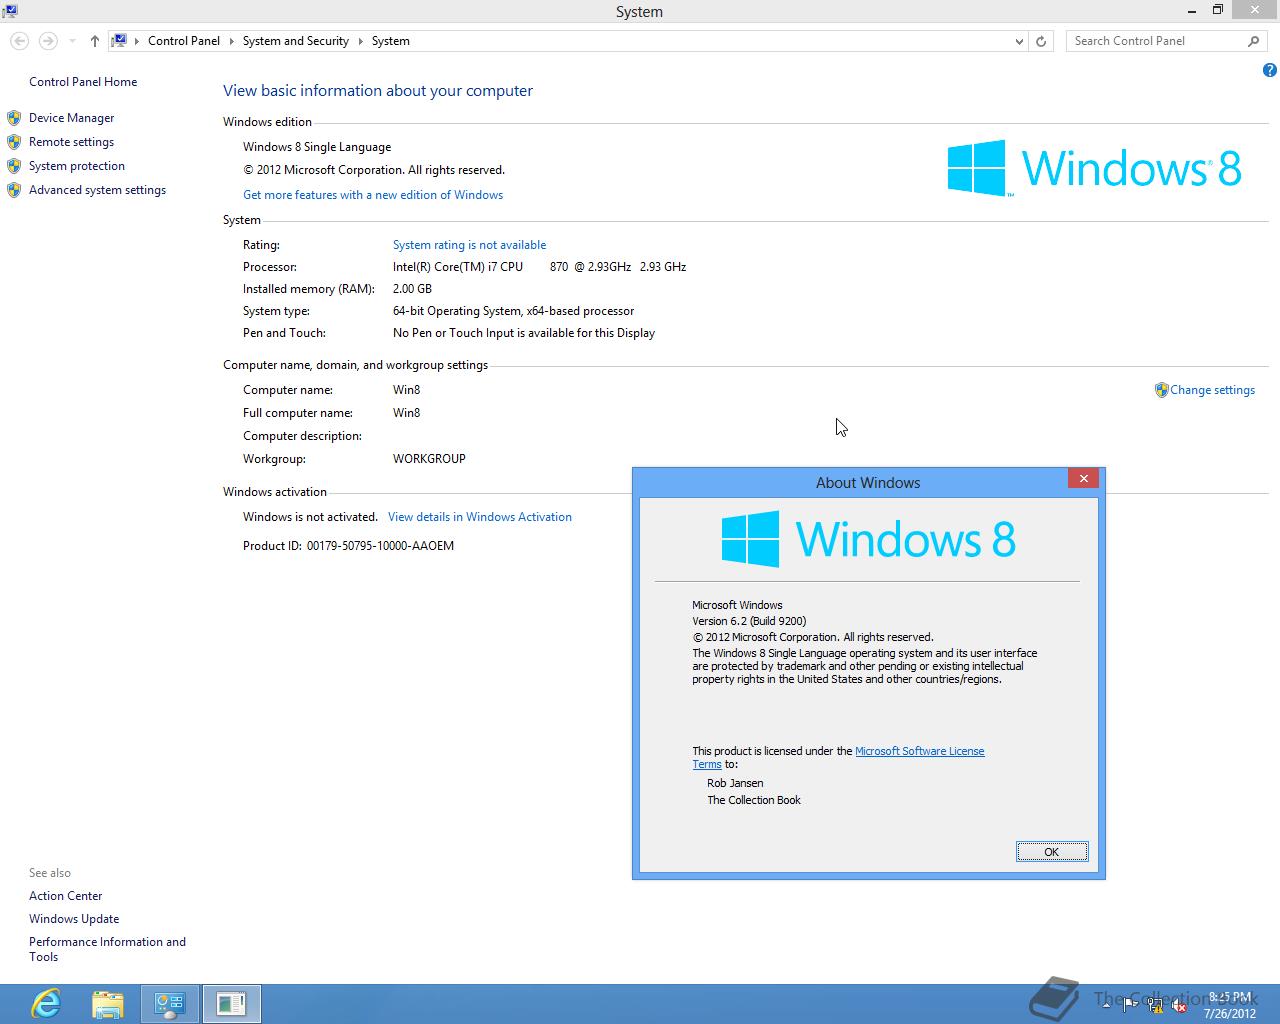
Task: Click the shield icon next to Device Manager
Action: [14, 118]
